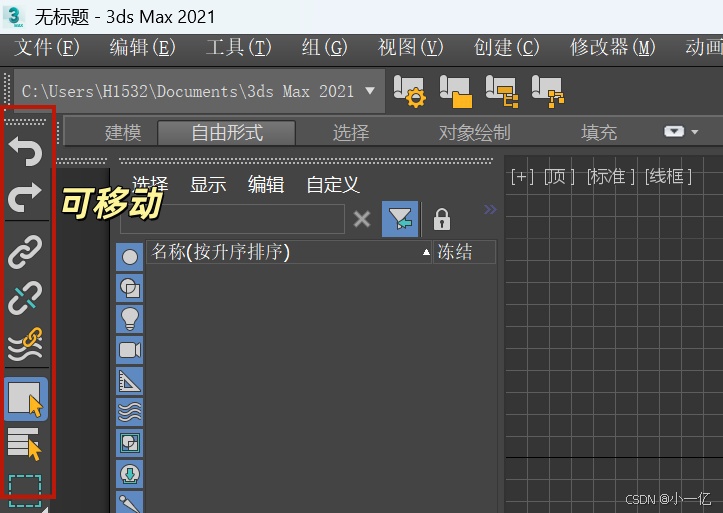Clear the scene explorer search filter X

coord(362,219)
